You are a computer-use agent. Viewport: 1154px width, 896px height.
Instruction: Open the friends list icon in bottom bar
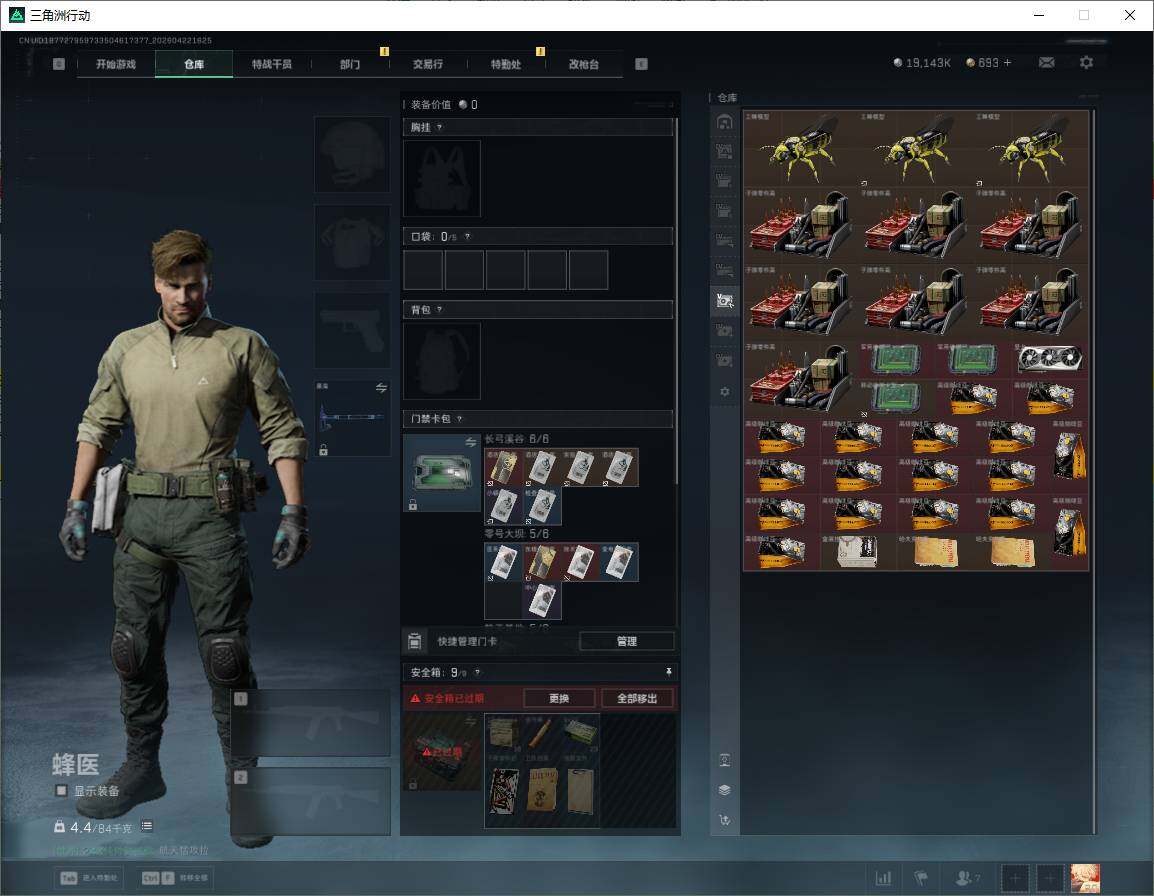tap(963, 878)
